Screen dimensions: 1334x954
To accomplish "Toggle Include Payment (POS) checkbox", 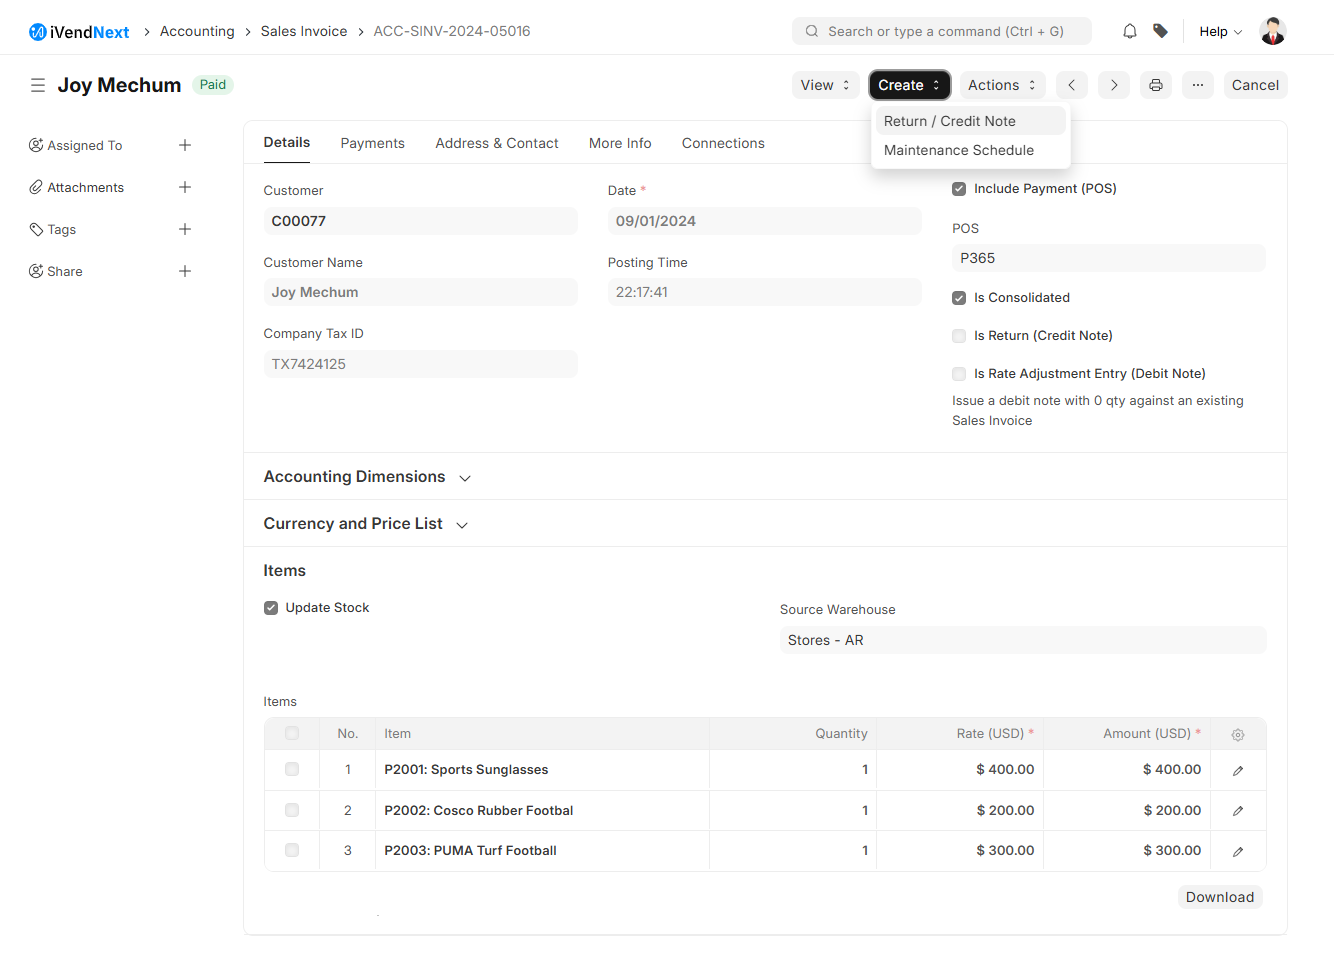I will [x=959, y=188].
